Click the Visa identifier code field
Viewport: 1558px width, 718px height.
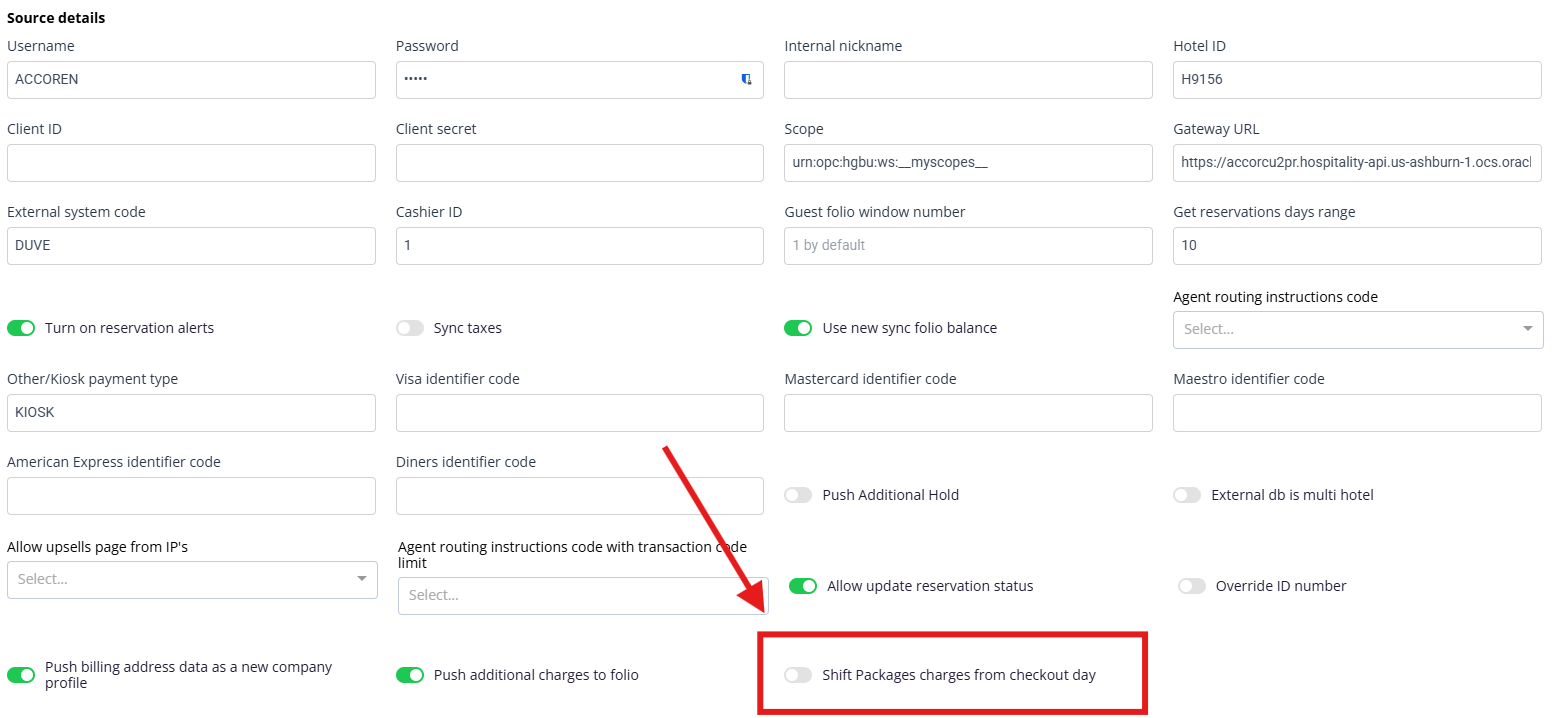pos(579,412)
